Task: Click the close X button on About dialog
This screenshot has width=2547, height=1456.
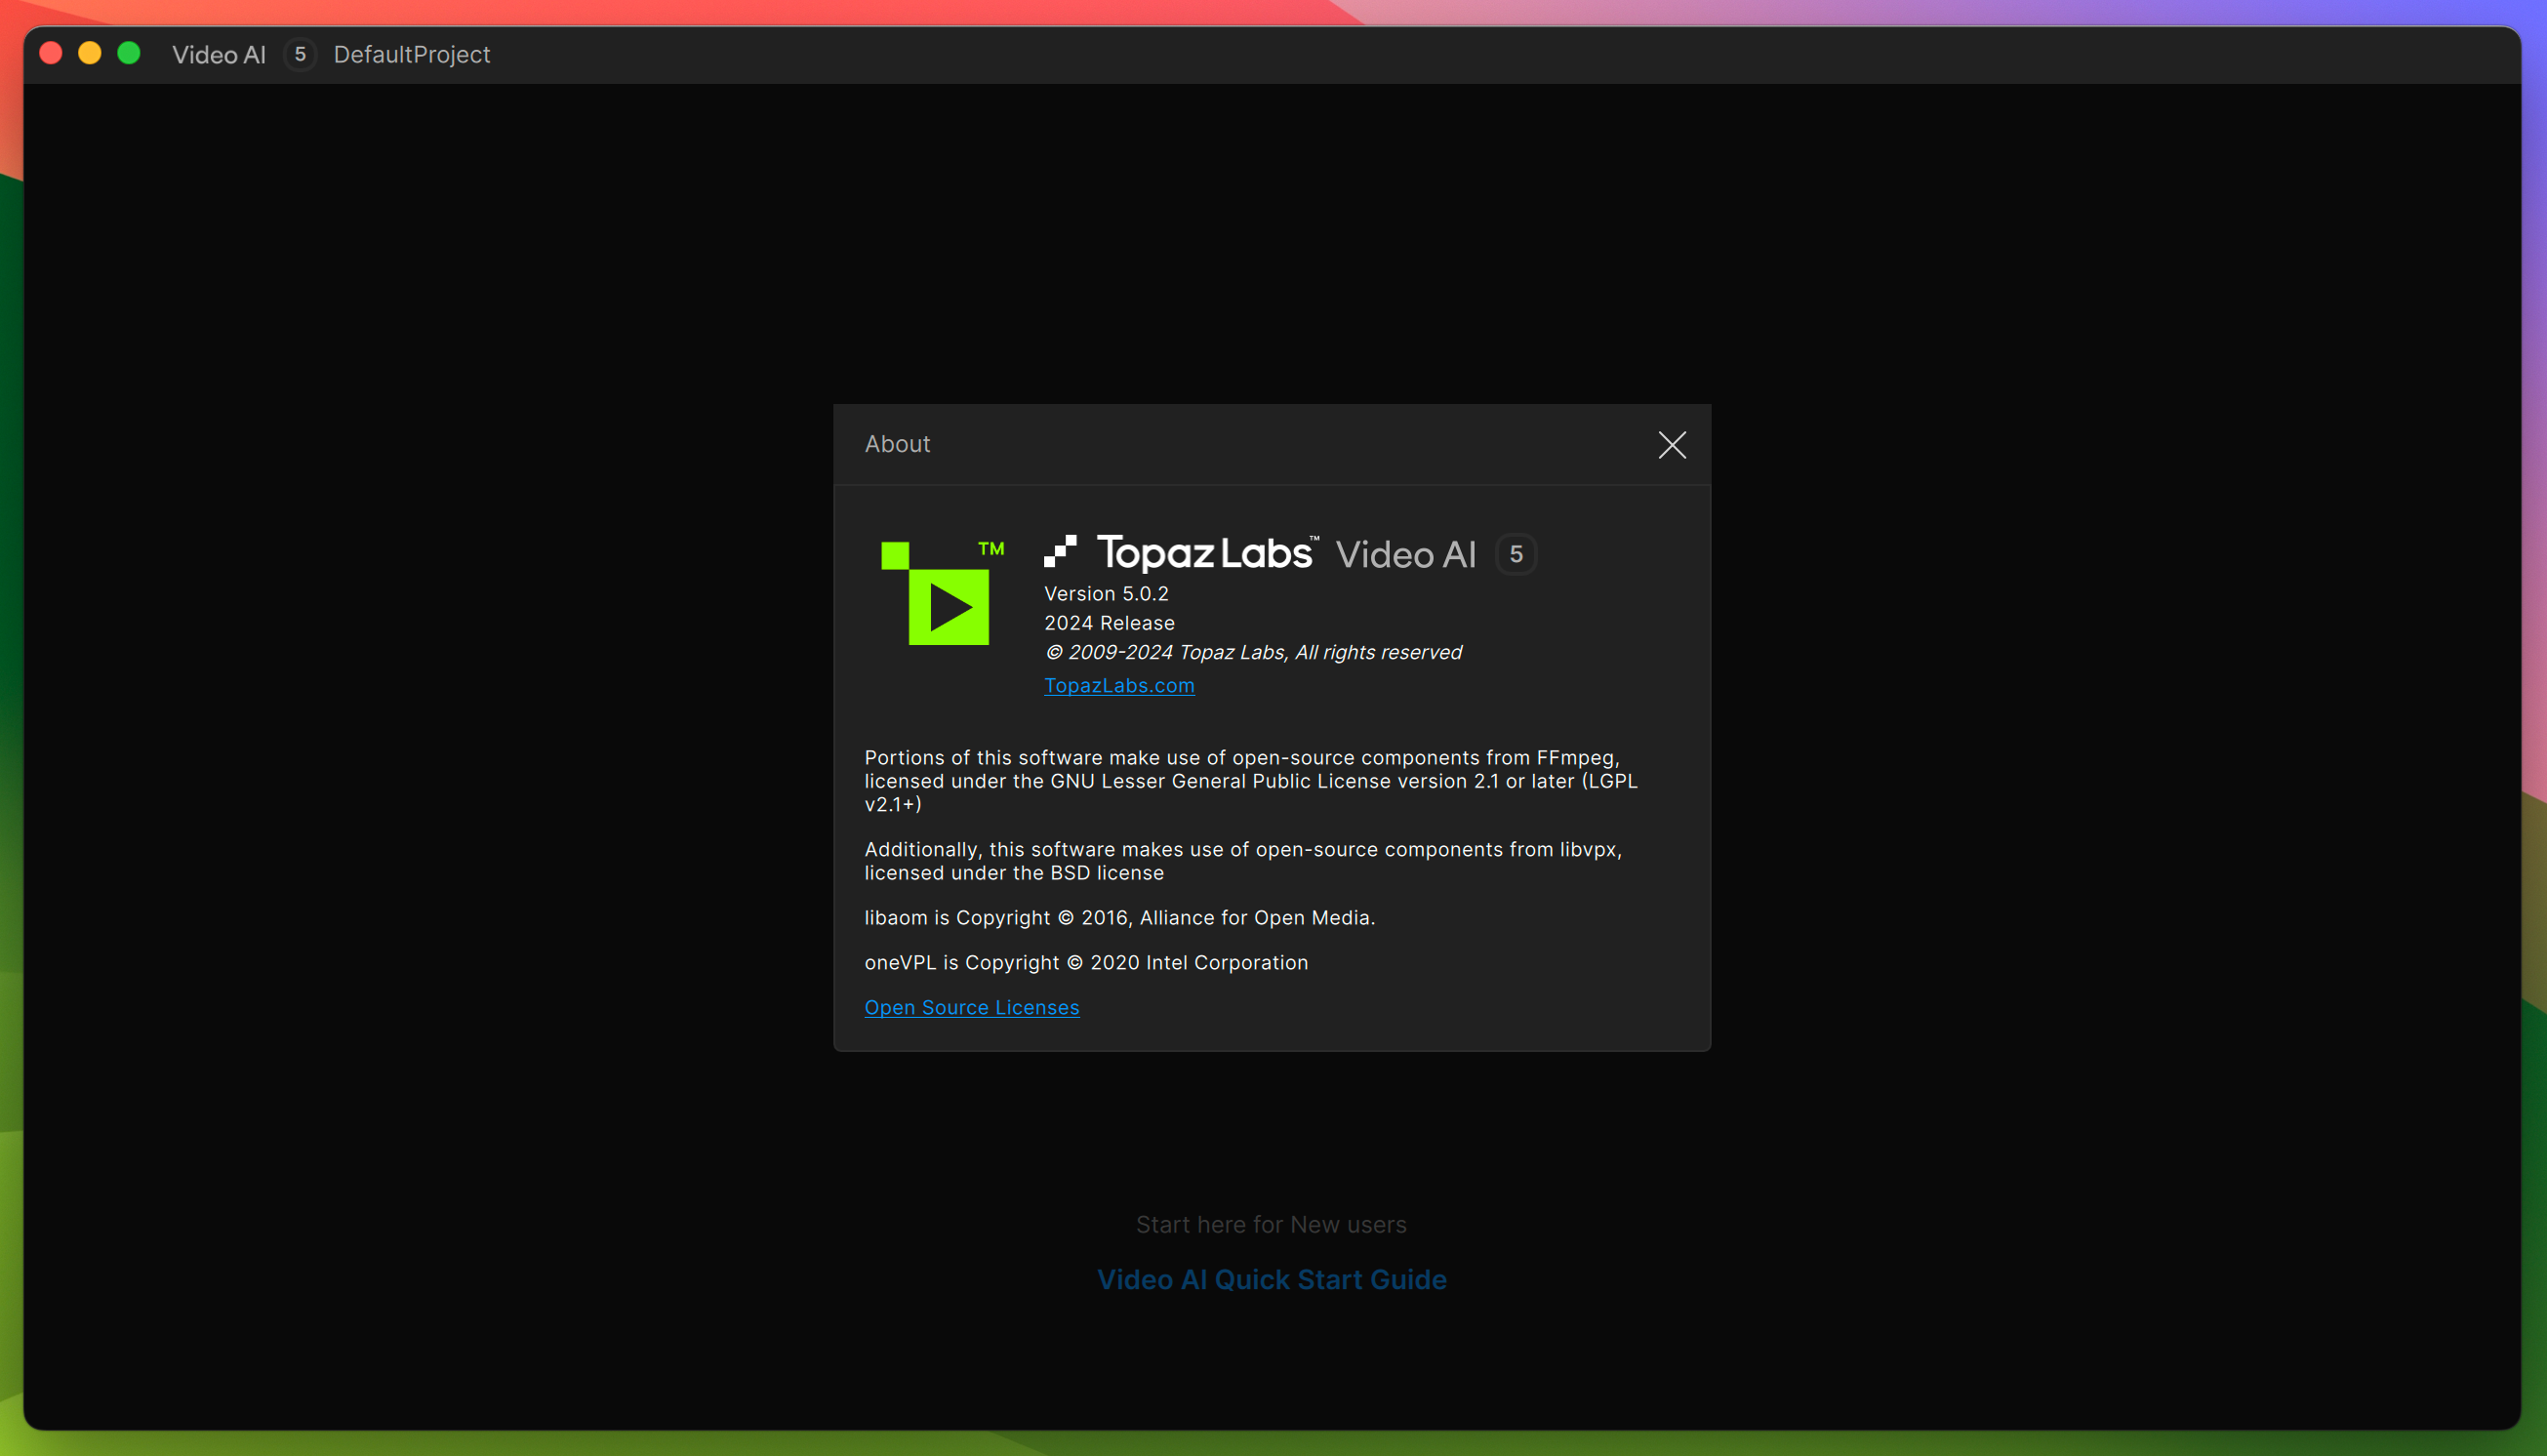Action: tap(1673, 443)
